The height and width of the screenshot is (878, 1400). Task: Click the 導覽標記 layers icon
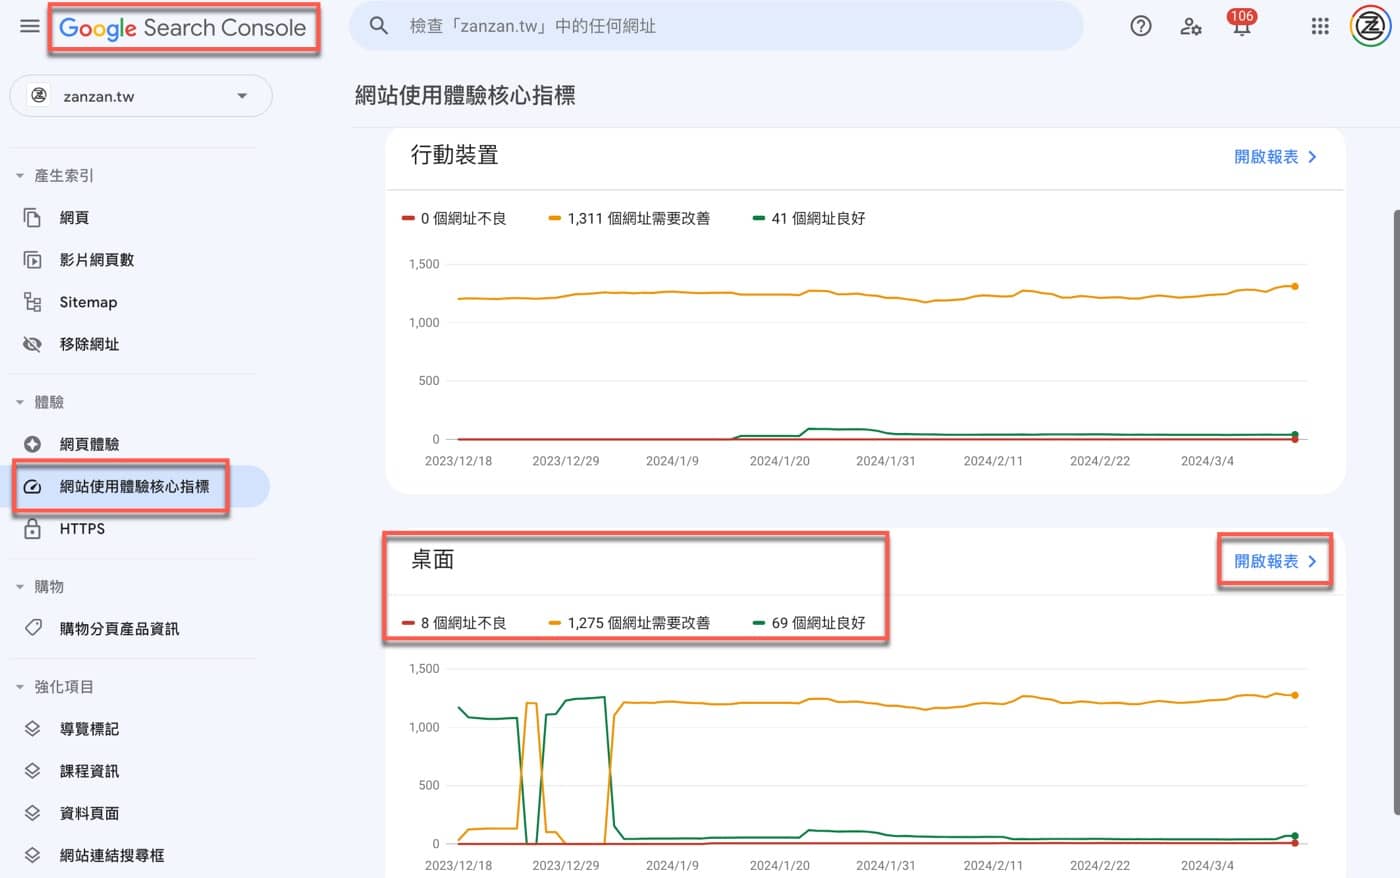[x=32, y=729]
